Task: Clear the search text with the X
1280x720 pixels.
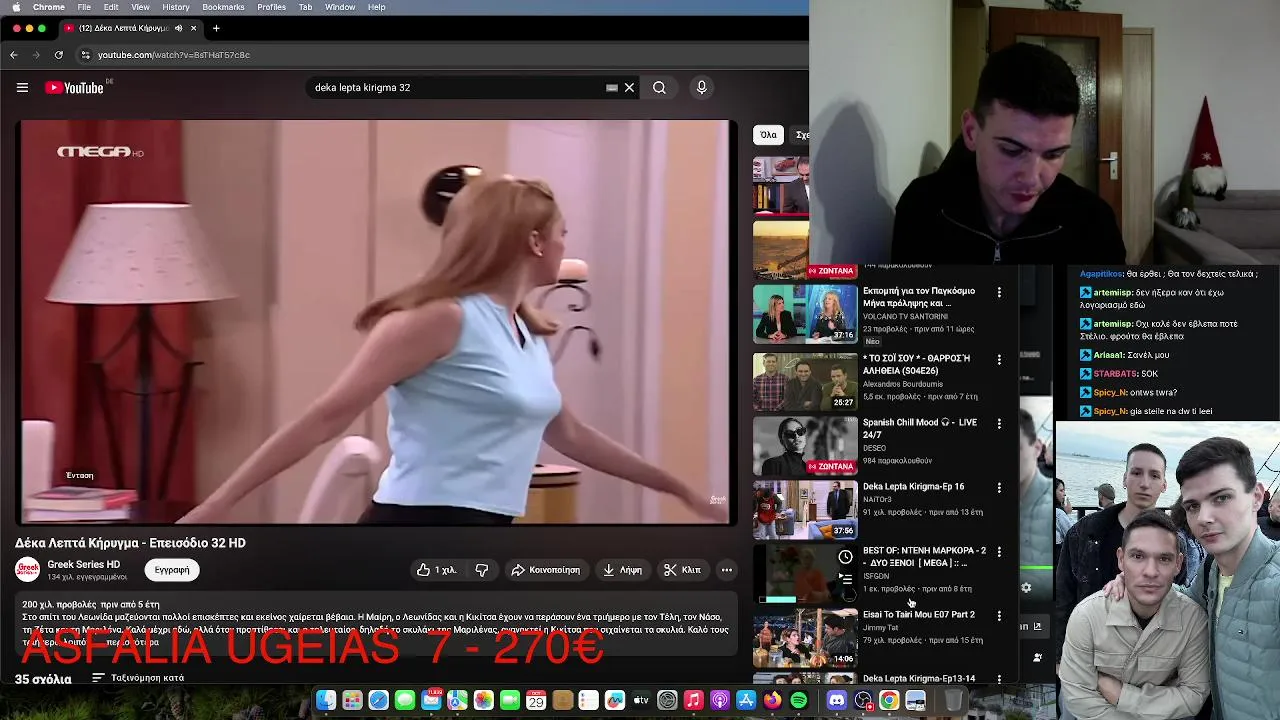Action: coord(629,87)
